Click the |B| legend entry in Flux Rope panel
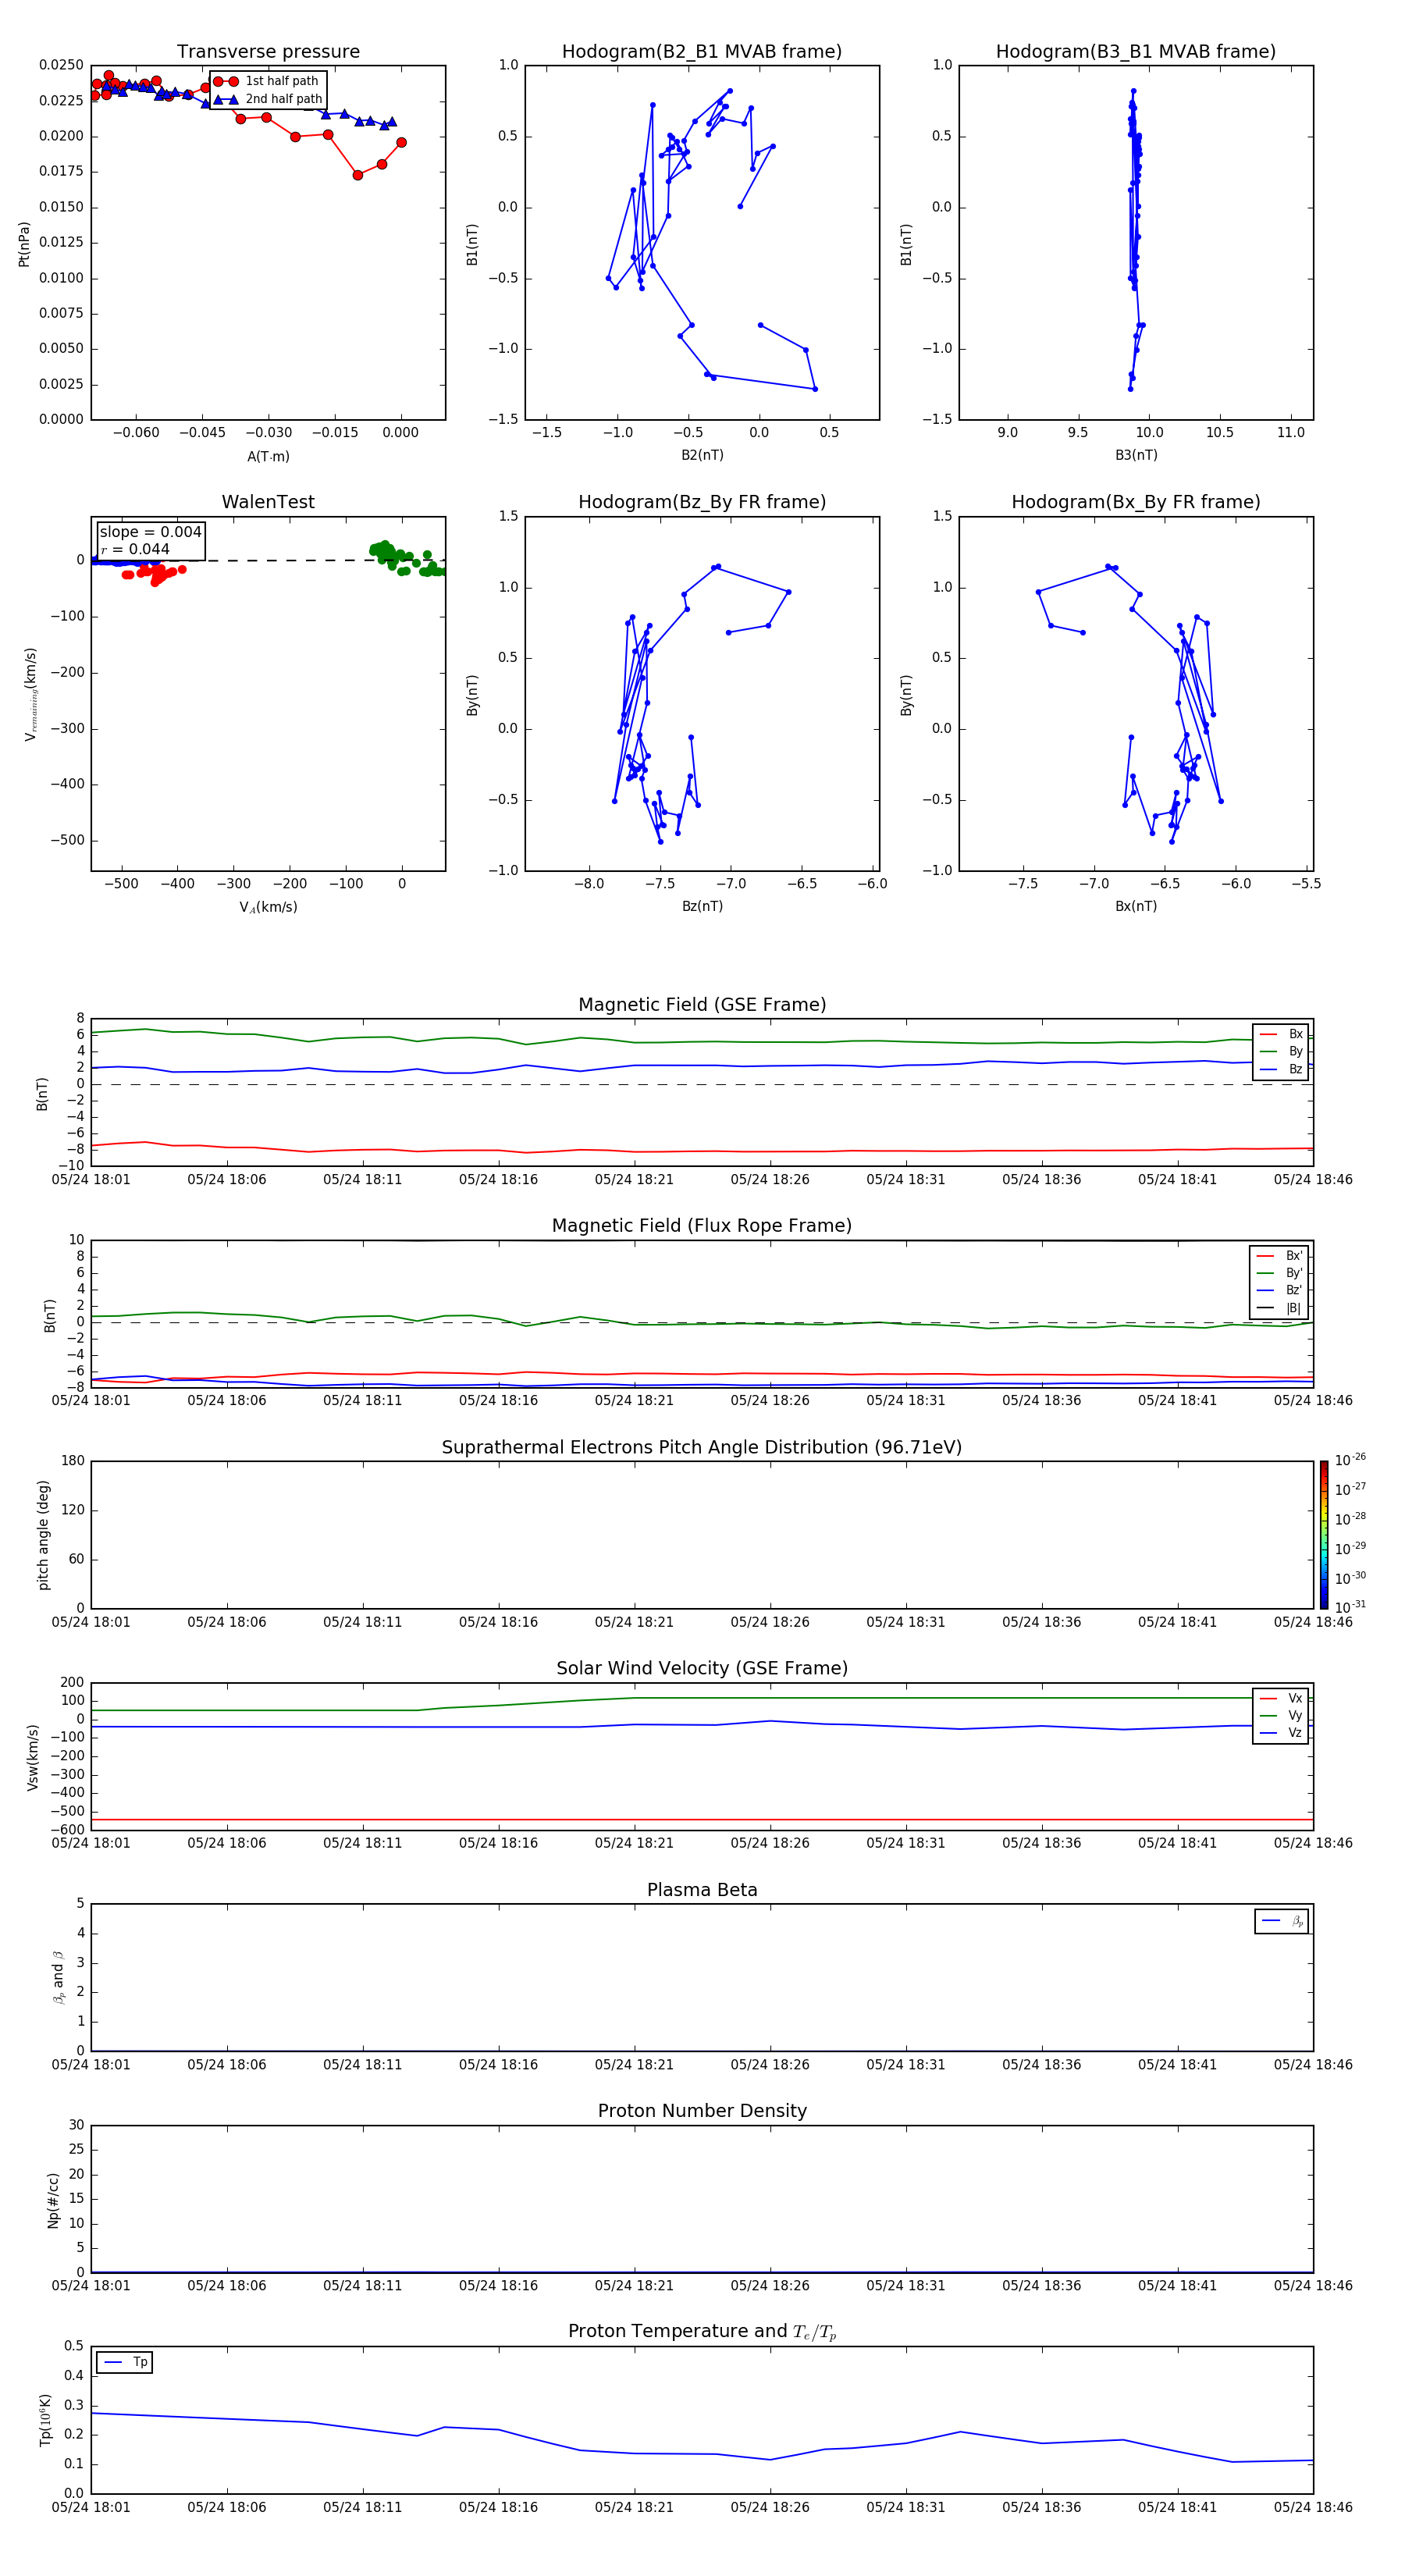This screenshot has width=1405, height=2576. tap(1280, 1308)
